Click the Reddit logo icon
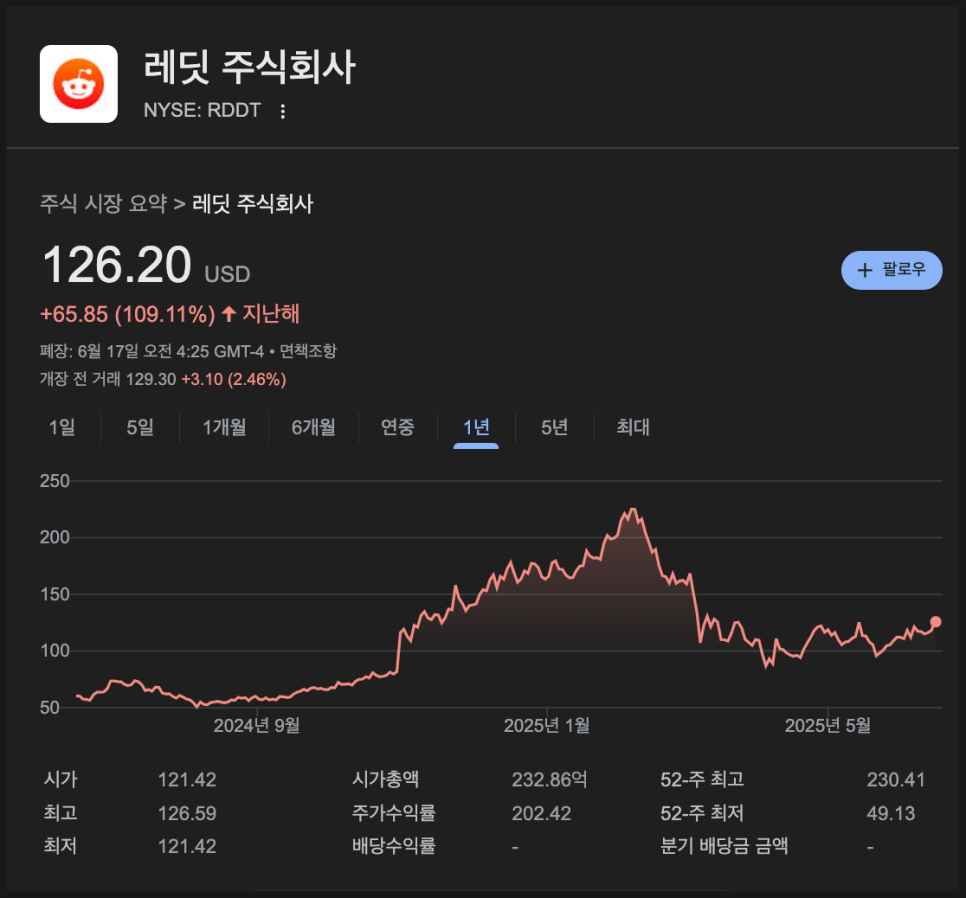 pyautogui.click(x=79, y=84)
